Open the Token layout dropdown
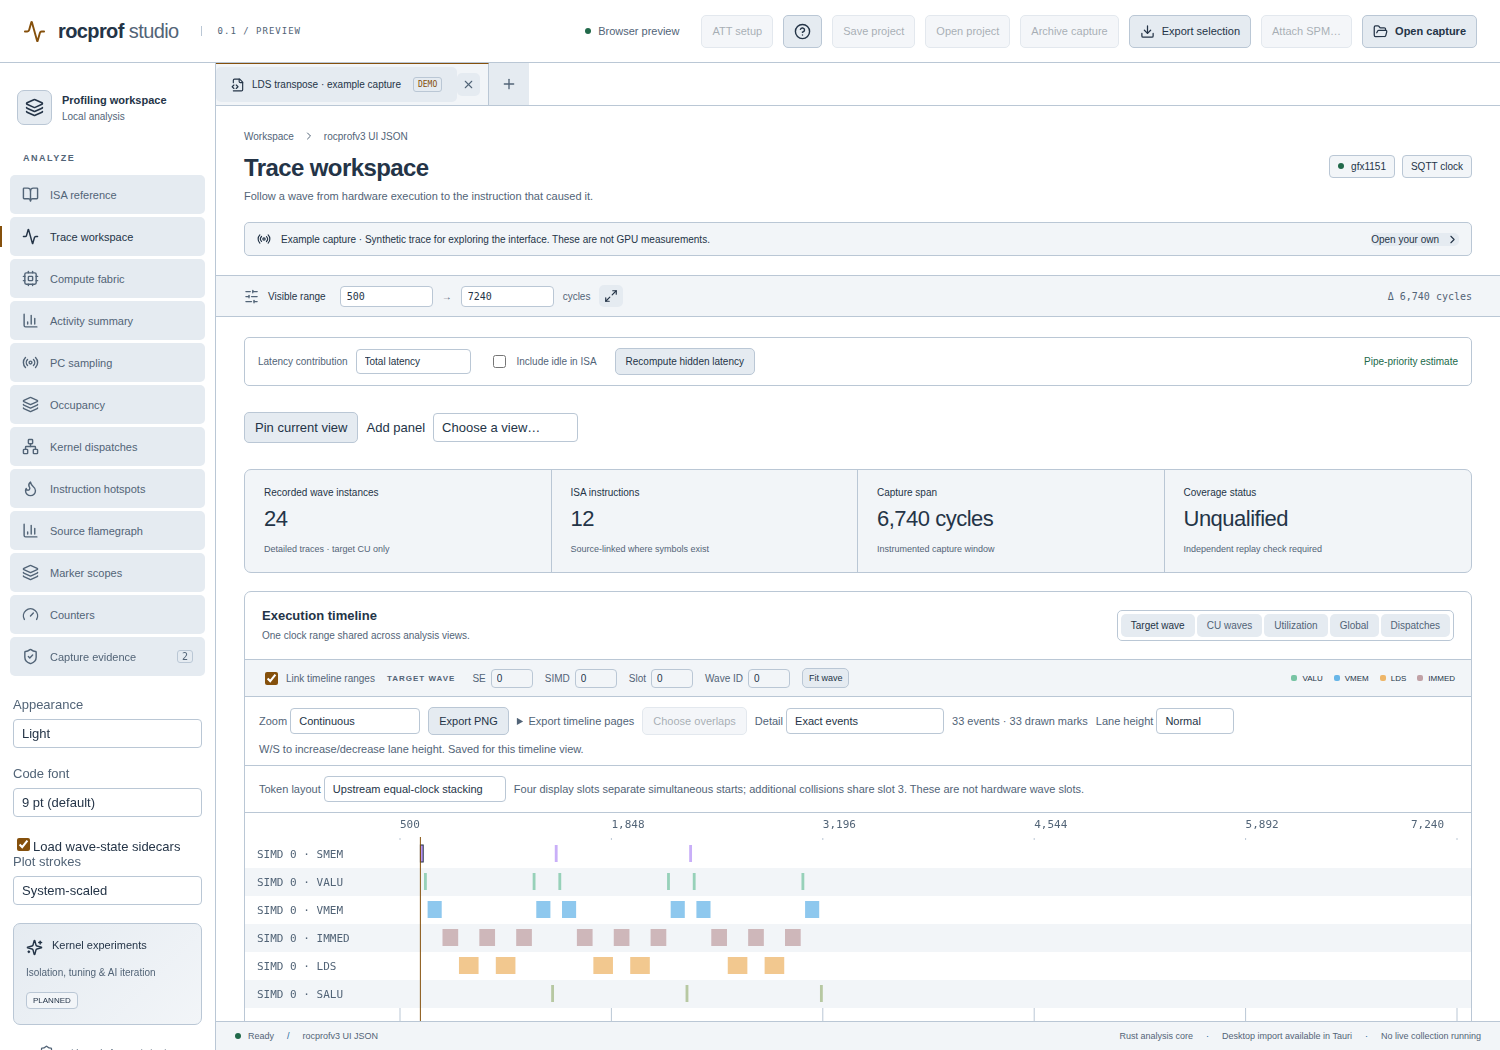The width and height of the screenshot is (1500, 1050). [415, 789]
